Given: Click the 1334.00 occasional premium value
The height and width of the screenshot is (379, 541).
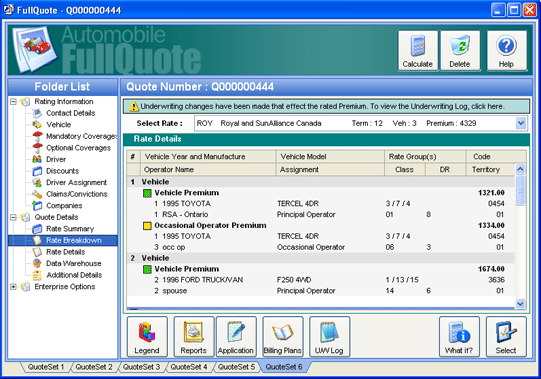Looking at the screenshot, I should click(x=491, y=225).
